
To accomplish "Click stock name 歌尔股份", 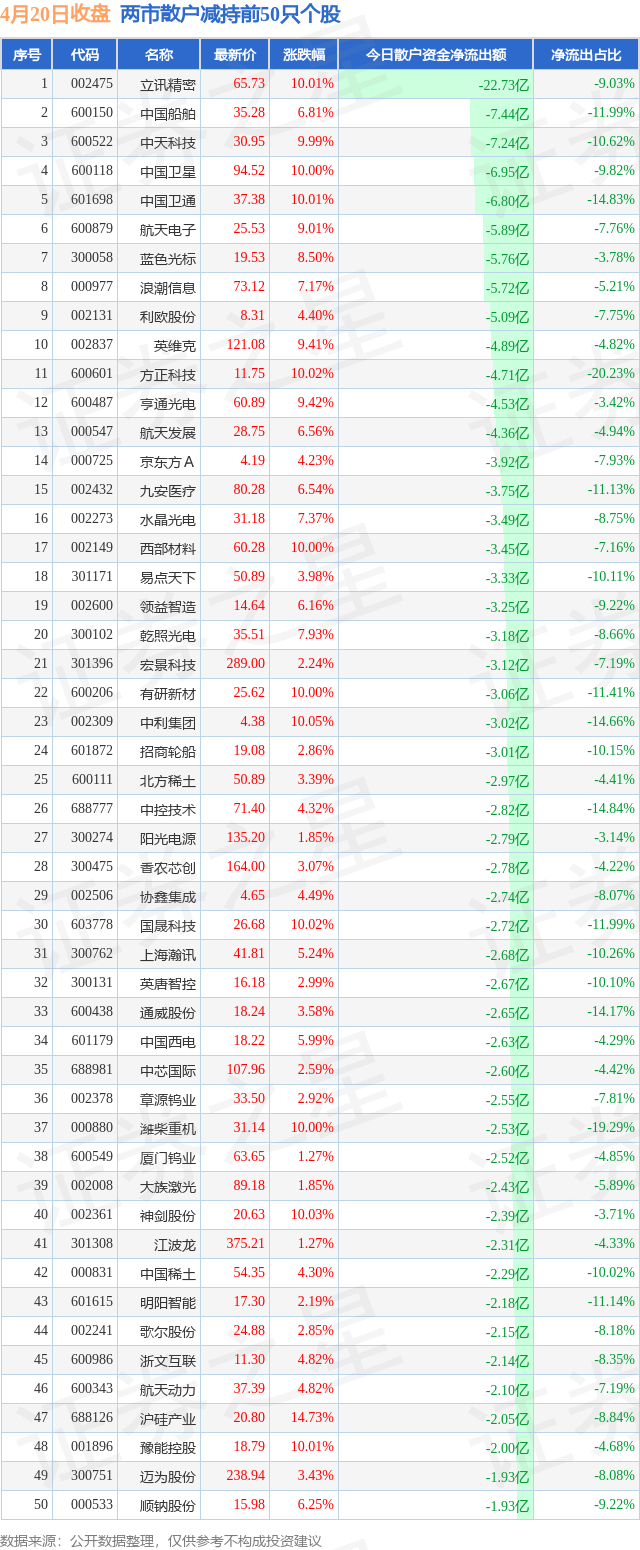I will click(168, 1331).
